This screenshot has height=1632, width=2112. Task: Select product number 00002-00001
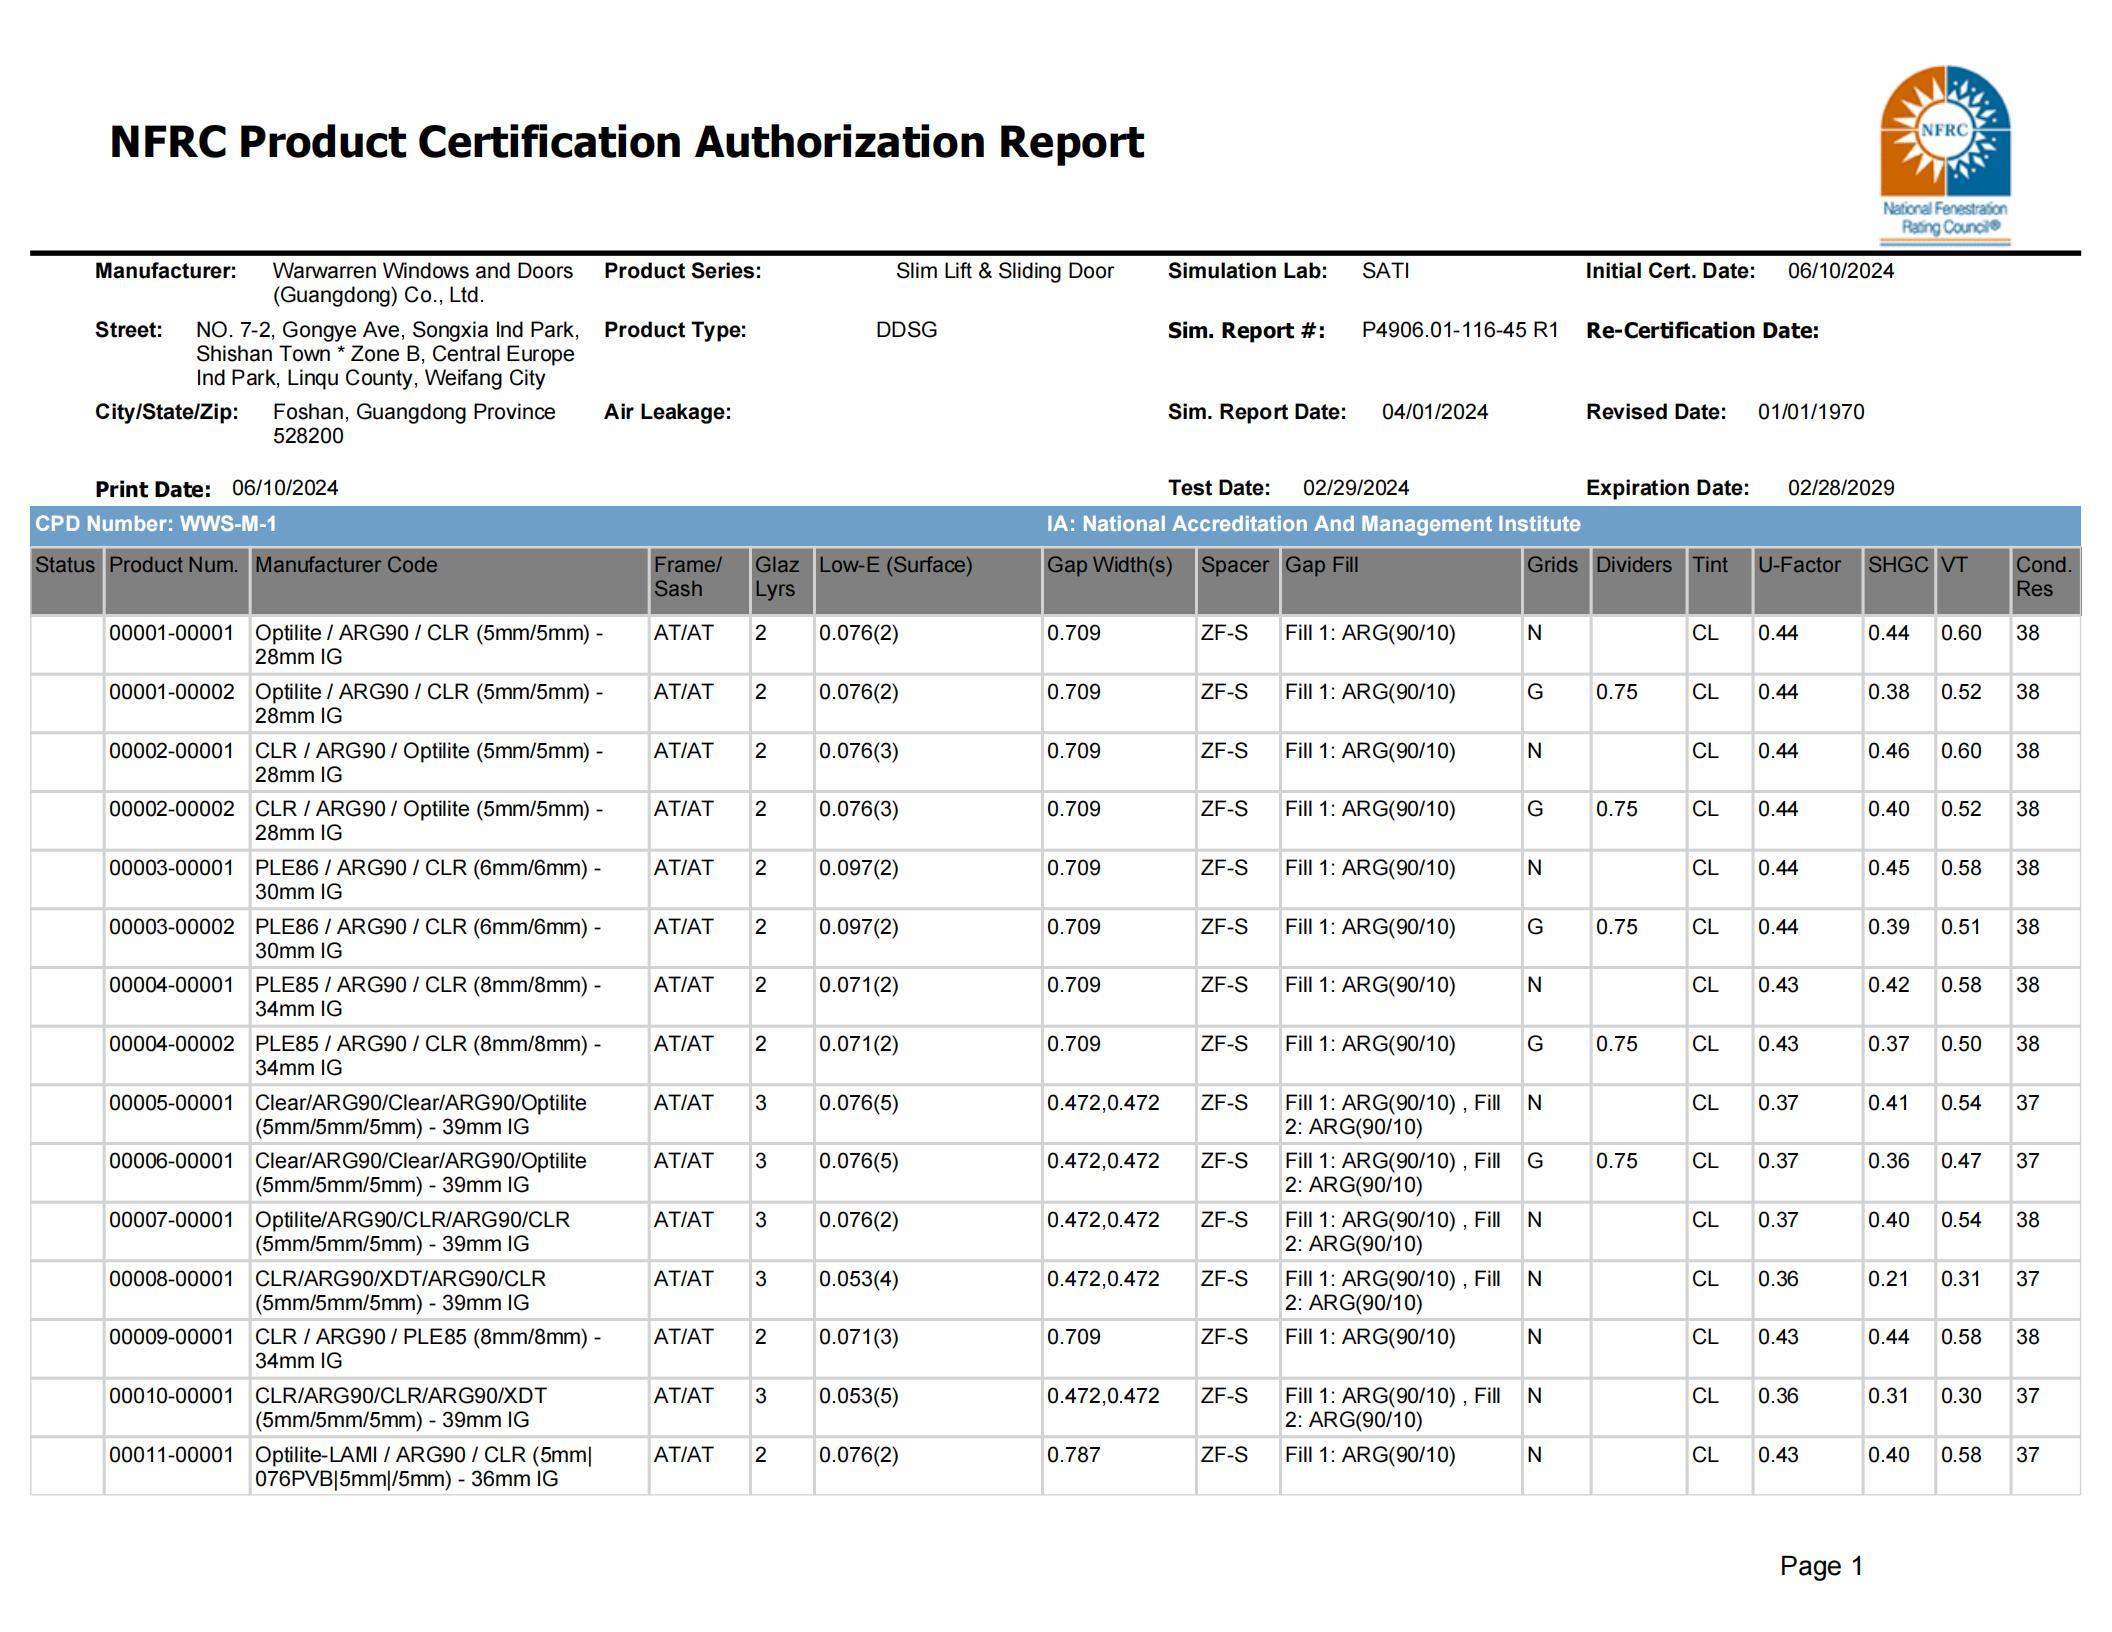tap(171, 751)
